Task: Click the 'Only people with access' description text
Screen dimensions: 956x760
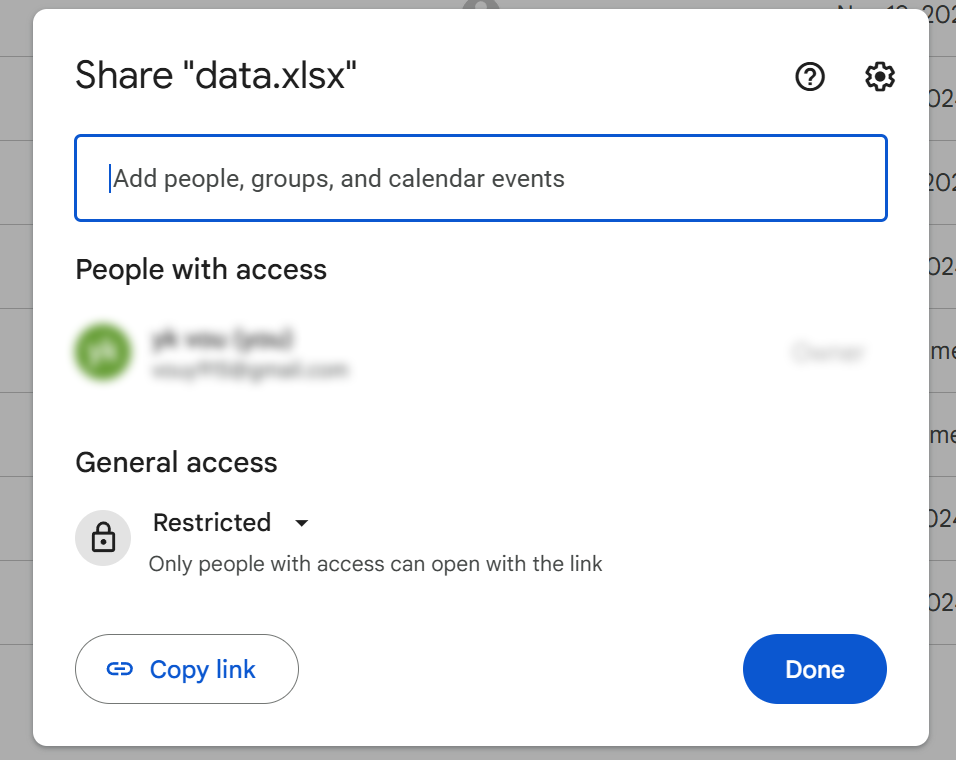Action: point(376,564)
